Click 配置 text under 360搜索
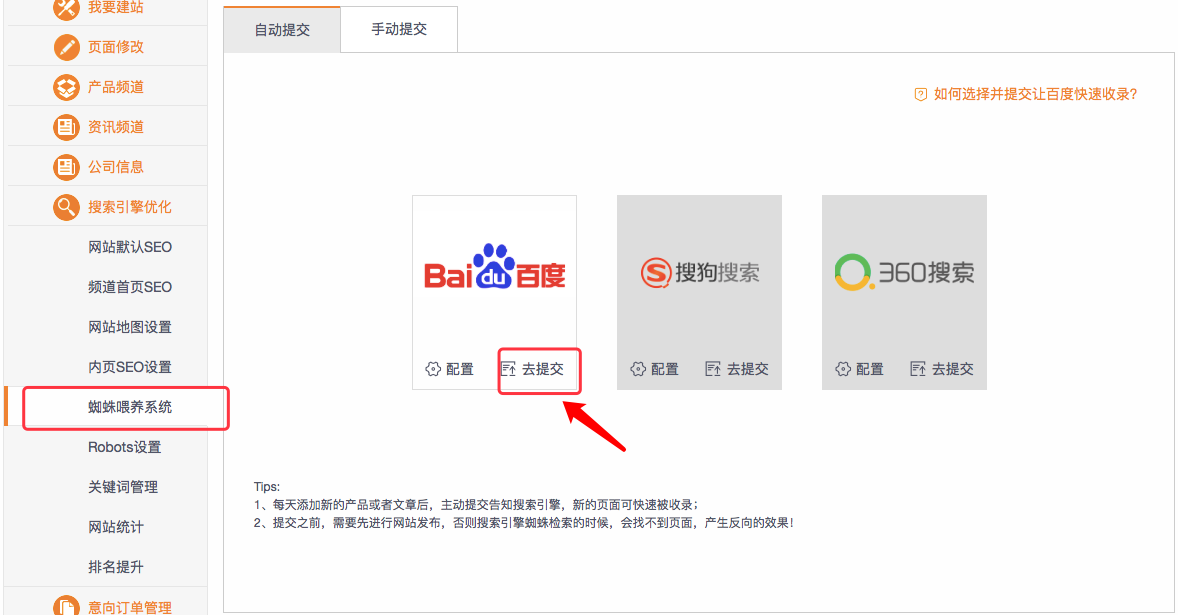The height and width of the screenshot is (615, 1178). [870, 369]
